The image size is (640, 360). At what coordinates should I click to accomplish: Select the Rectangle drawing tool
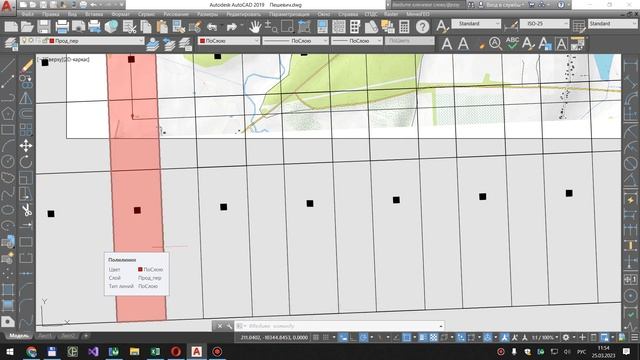point(8,130)
